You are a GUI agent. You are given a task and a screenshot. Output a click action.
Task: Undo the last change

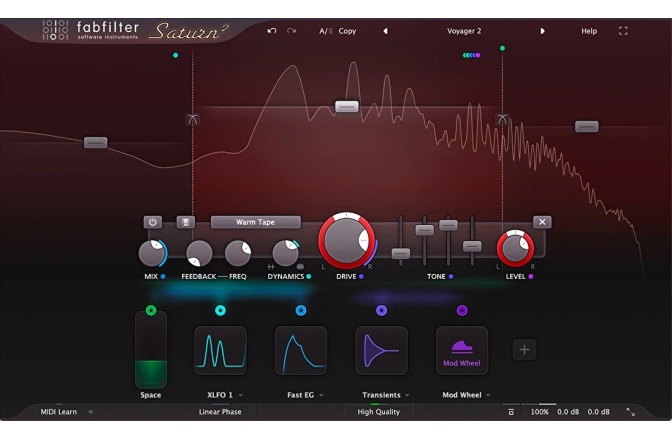[x=272, y=31]
